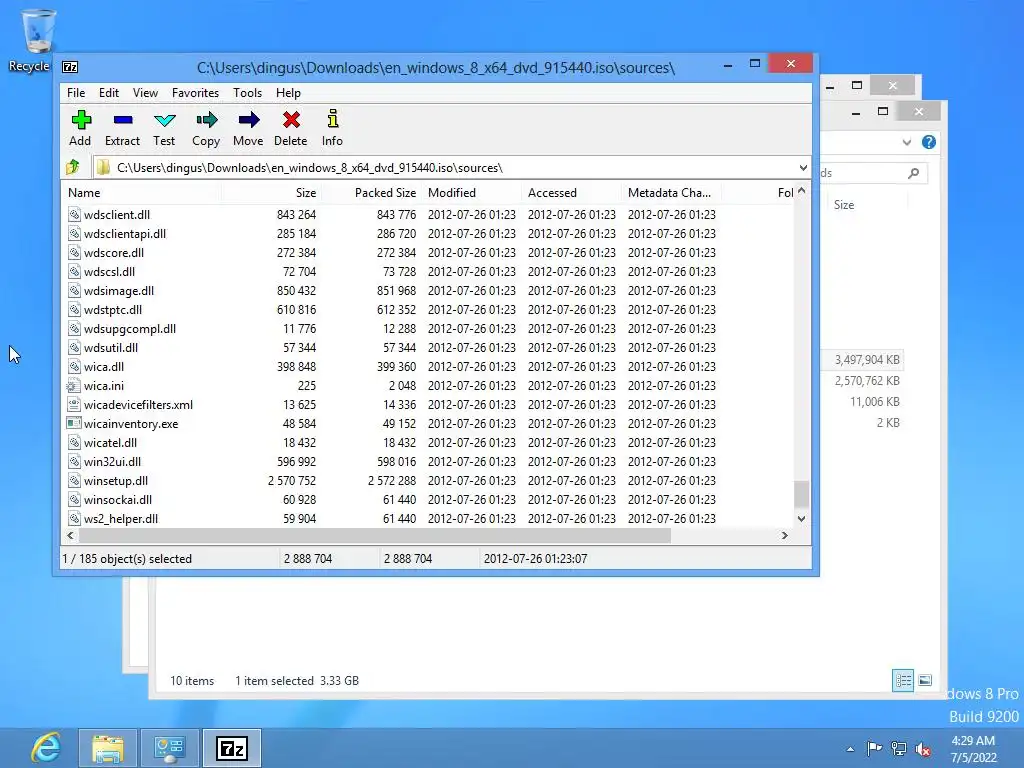Open the Help menu

pos(288,93)
